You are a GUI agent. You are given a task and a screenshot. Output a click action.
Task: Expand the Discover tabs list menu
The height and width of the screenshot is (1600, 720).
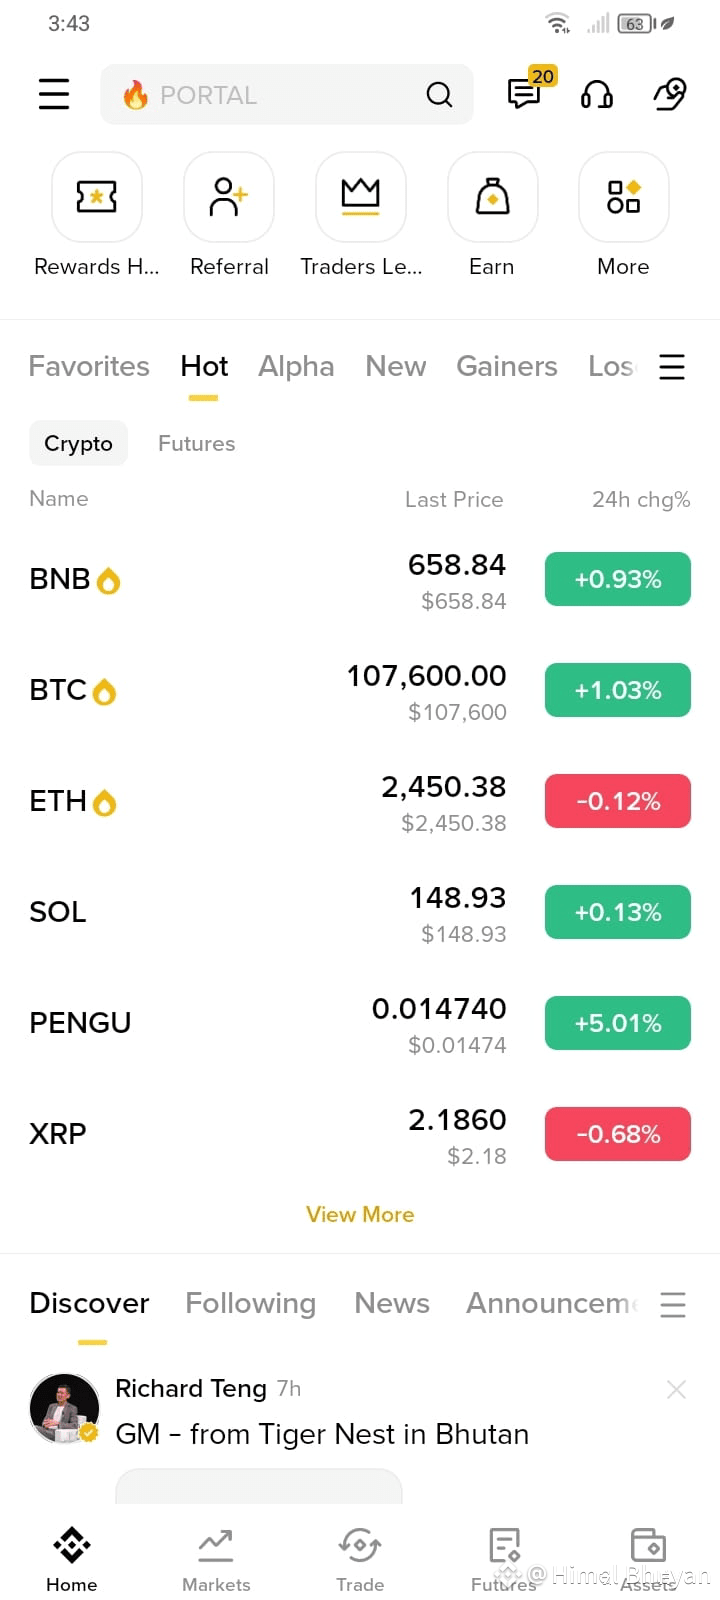pyautogui.click(x=673, y=1304)
